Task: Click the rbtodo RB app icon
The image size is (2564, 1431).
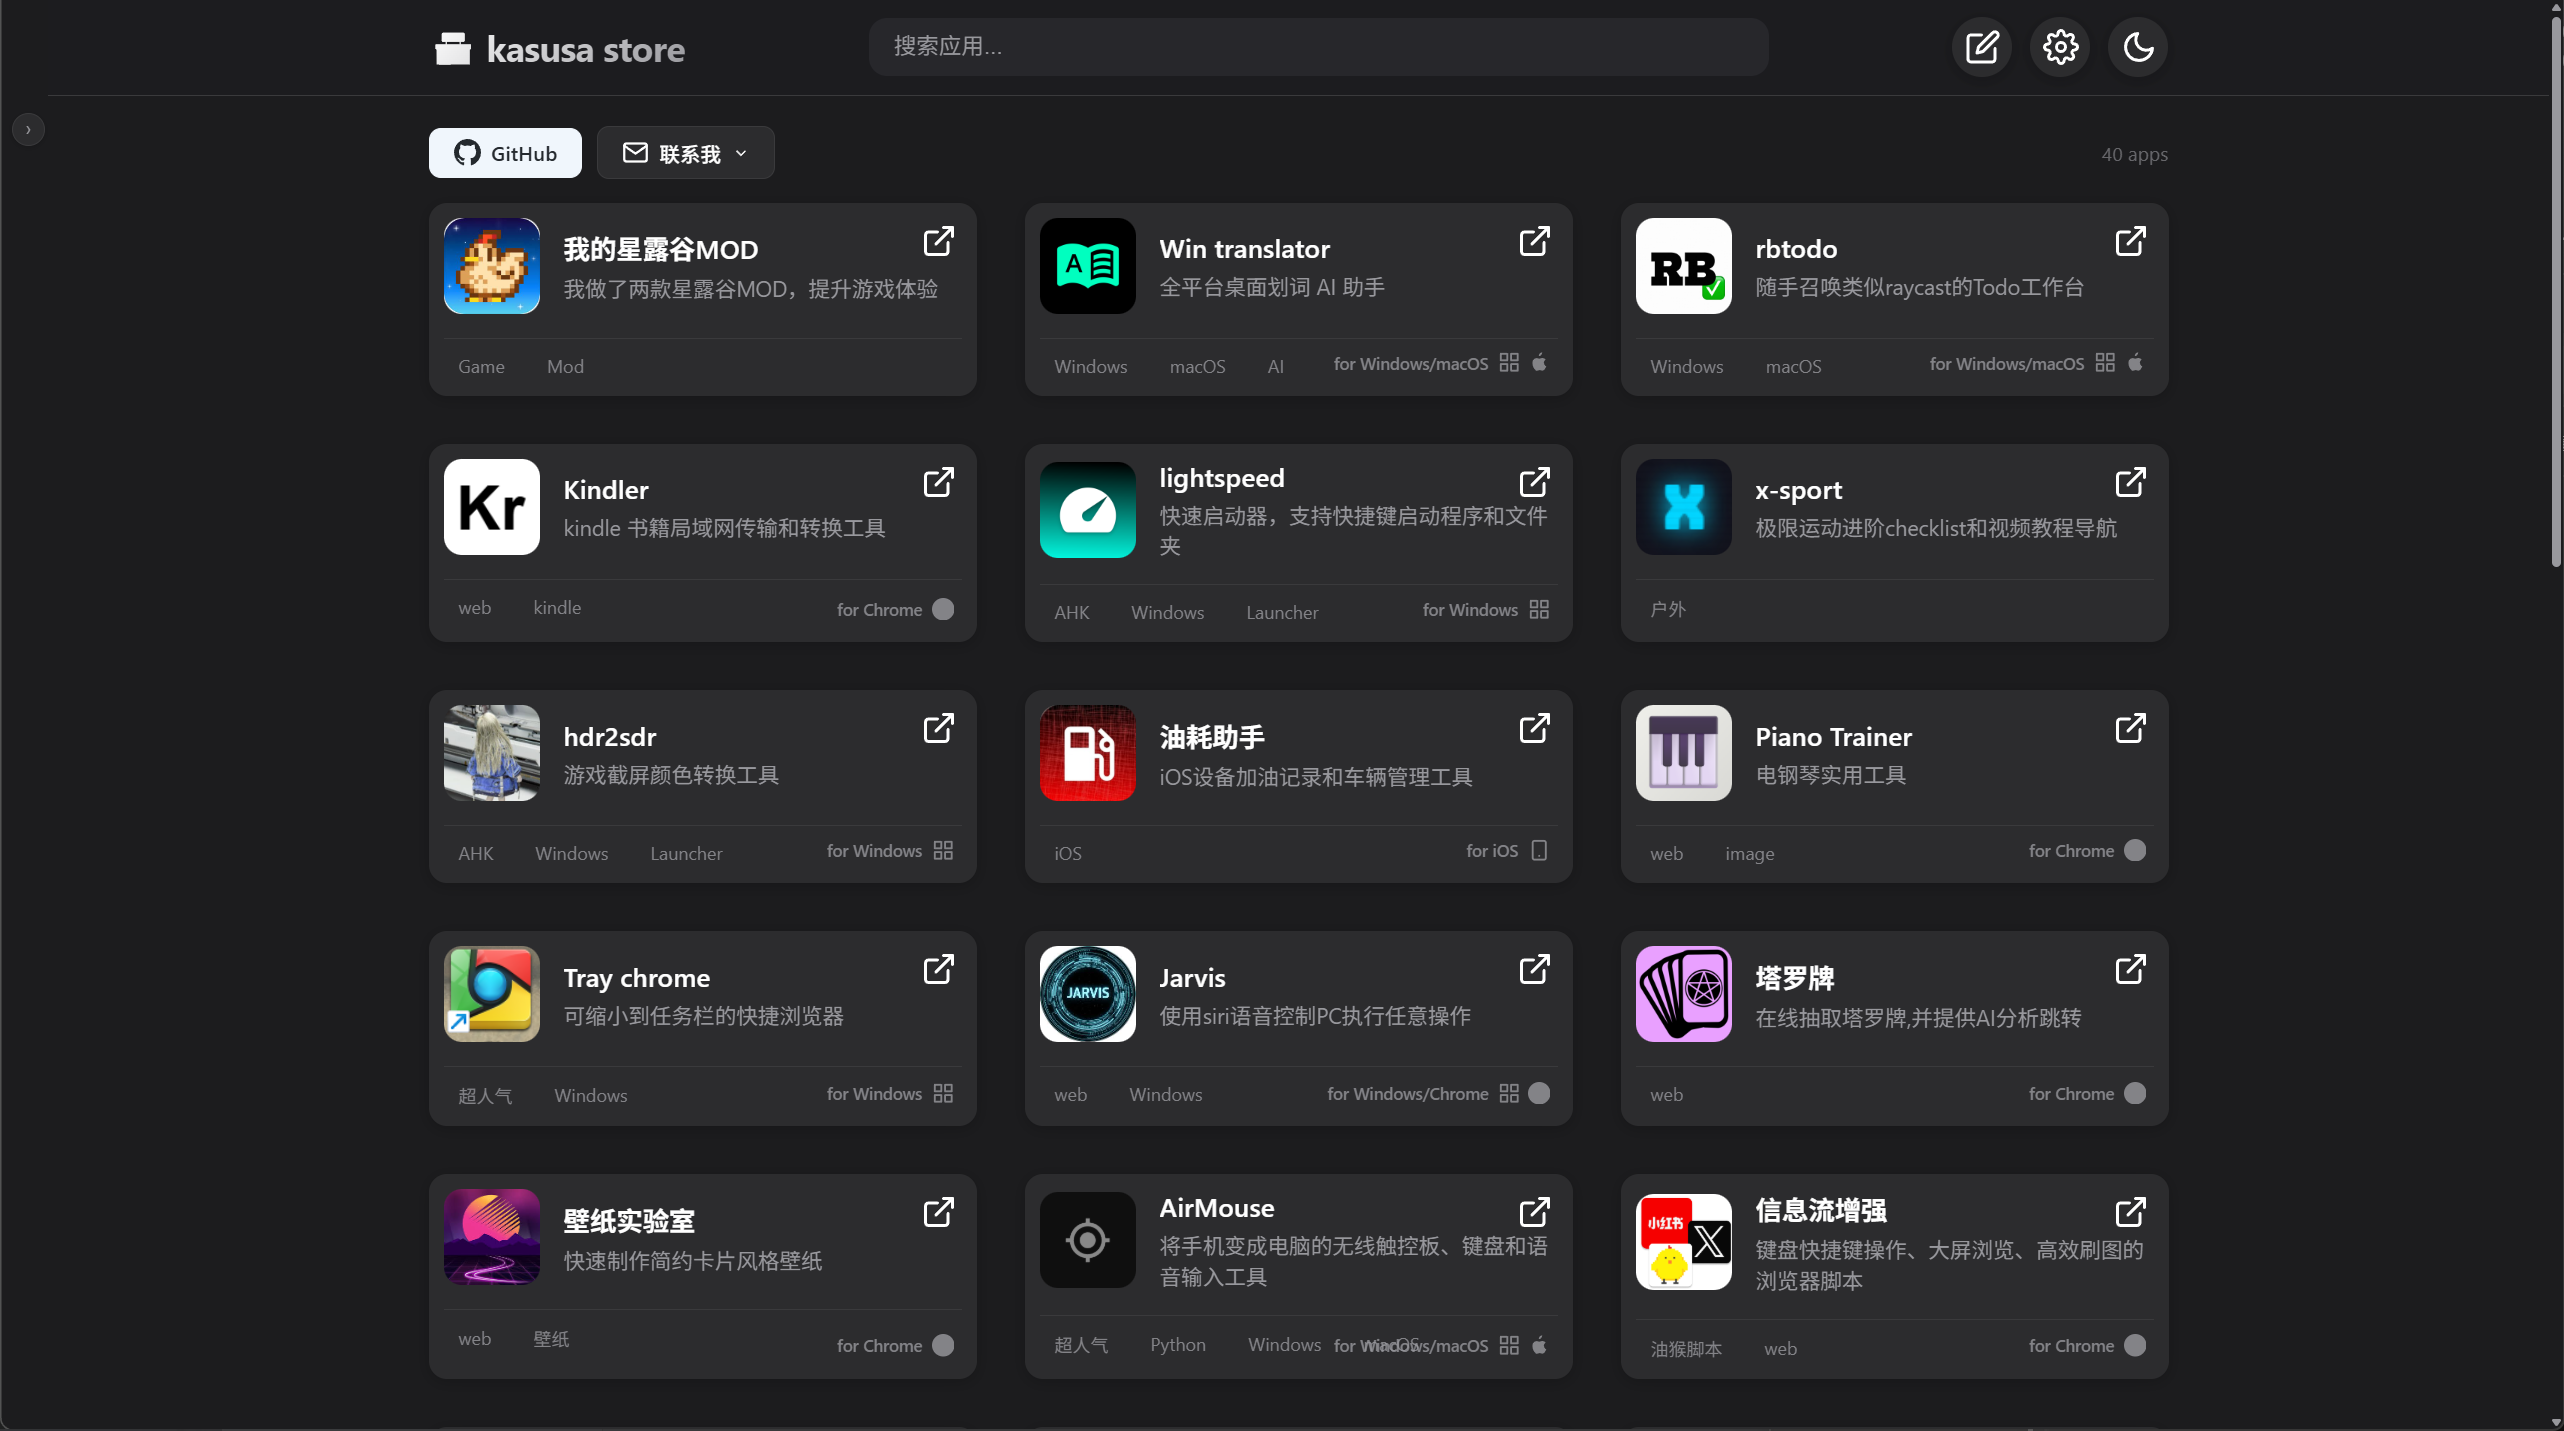Action: (1684, 266)
